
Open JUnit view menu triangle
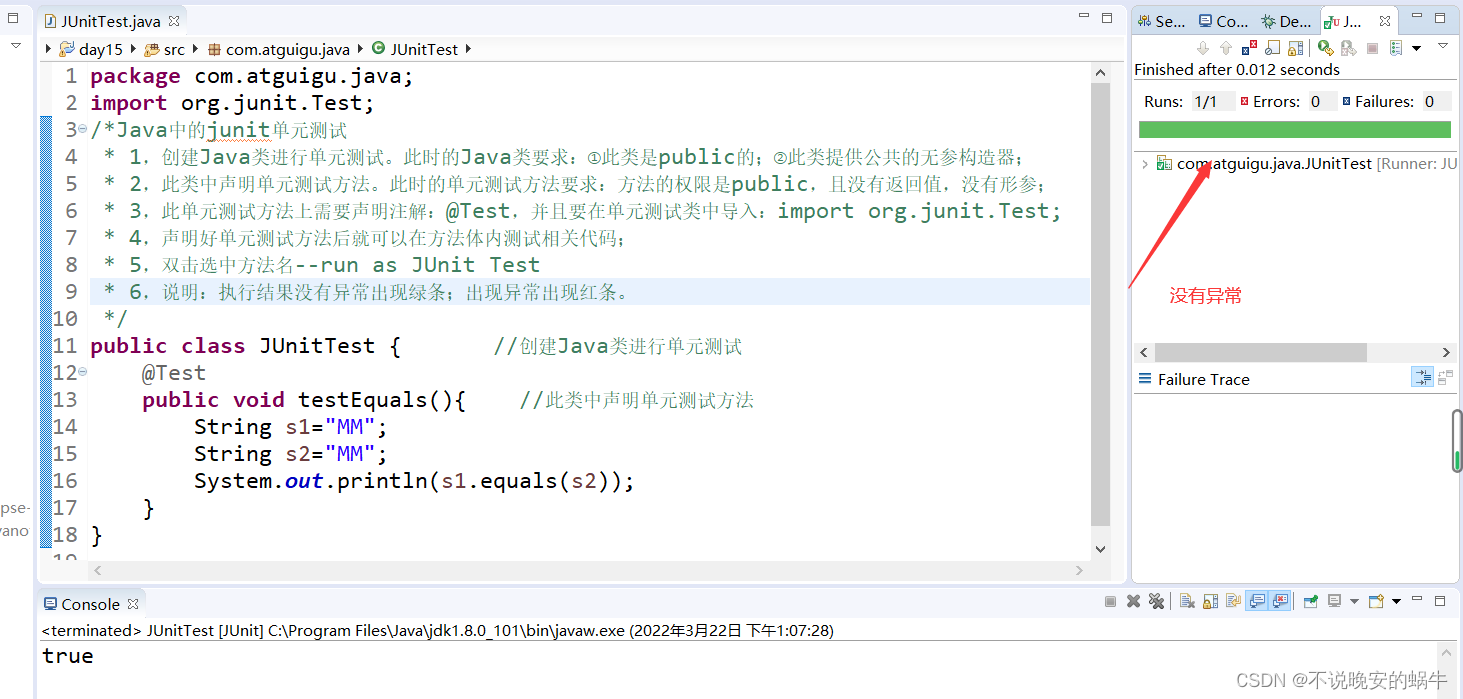1443,46
